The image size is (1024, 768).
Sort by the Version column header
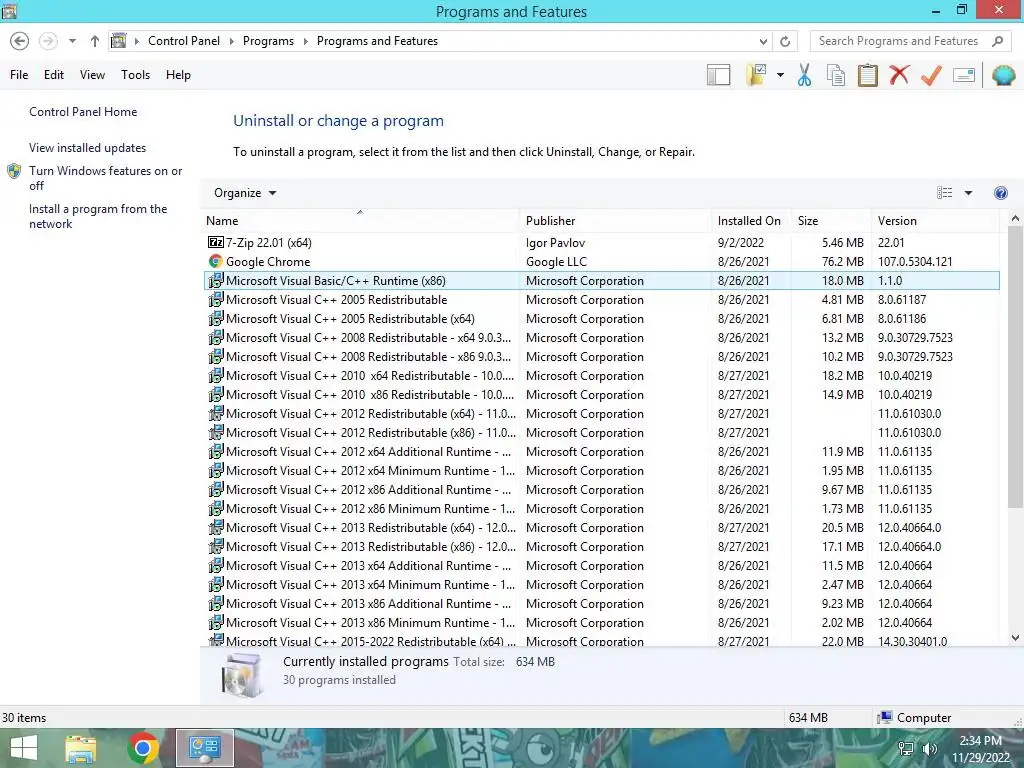coord(935,221)
